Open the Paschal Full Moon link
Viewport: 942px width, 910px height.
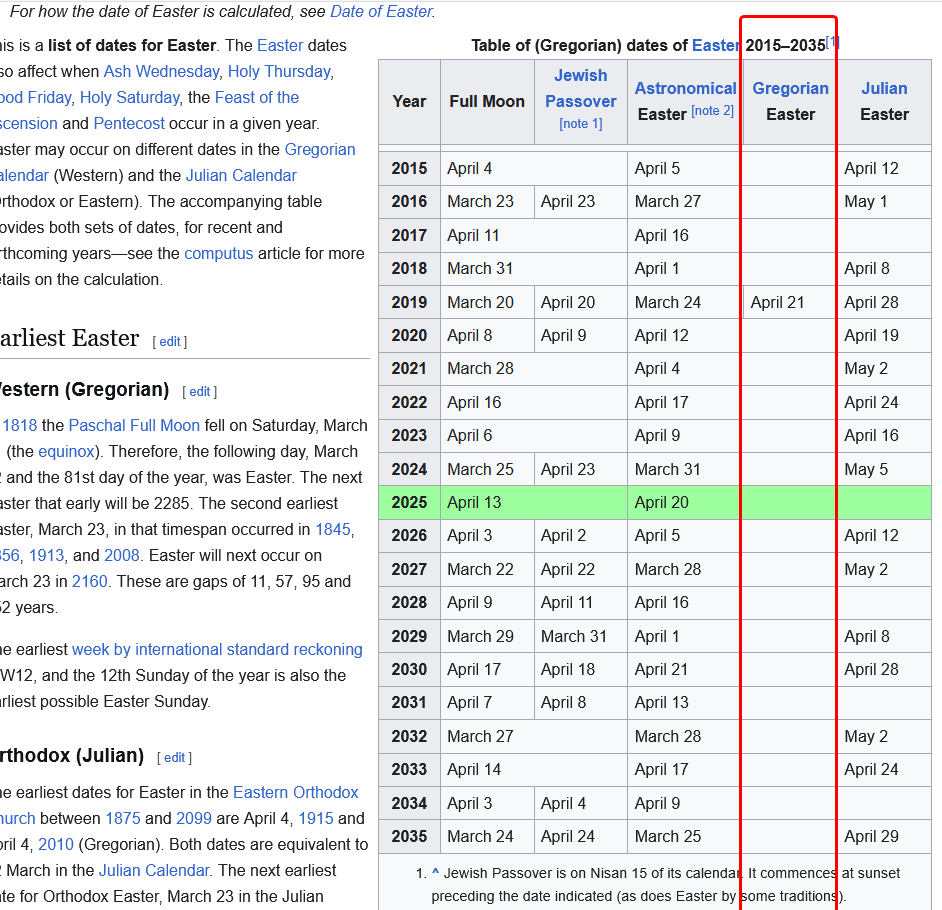134,425
